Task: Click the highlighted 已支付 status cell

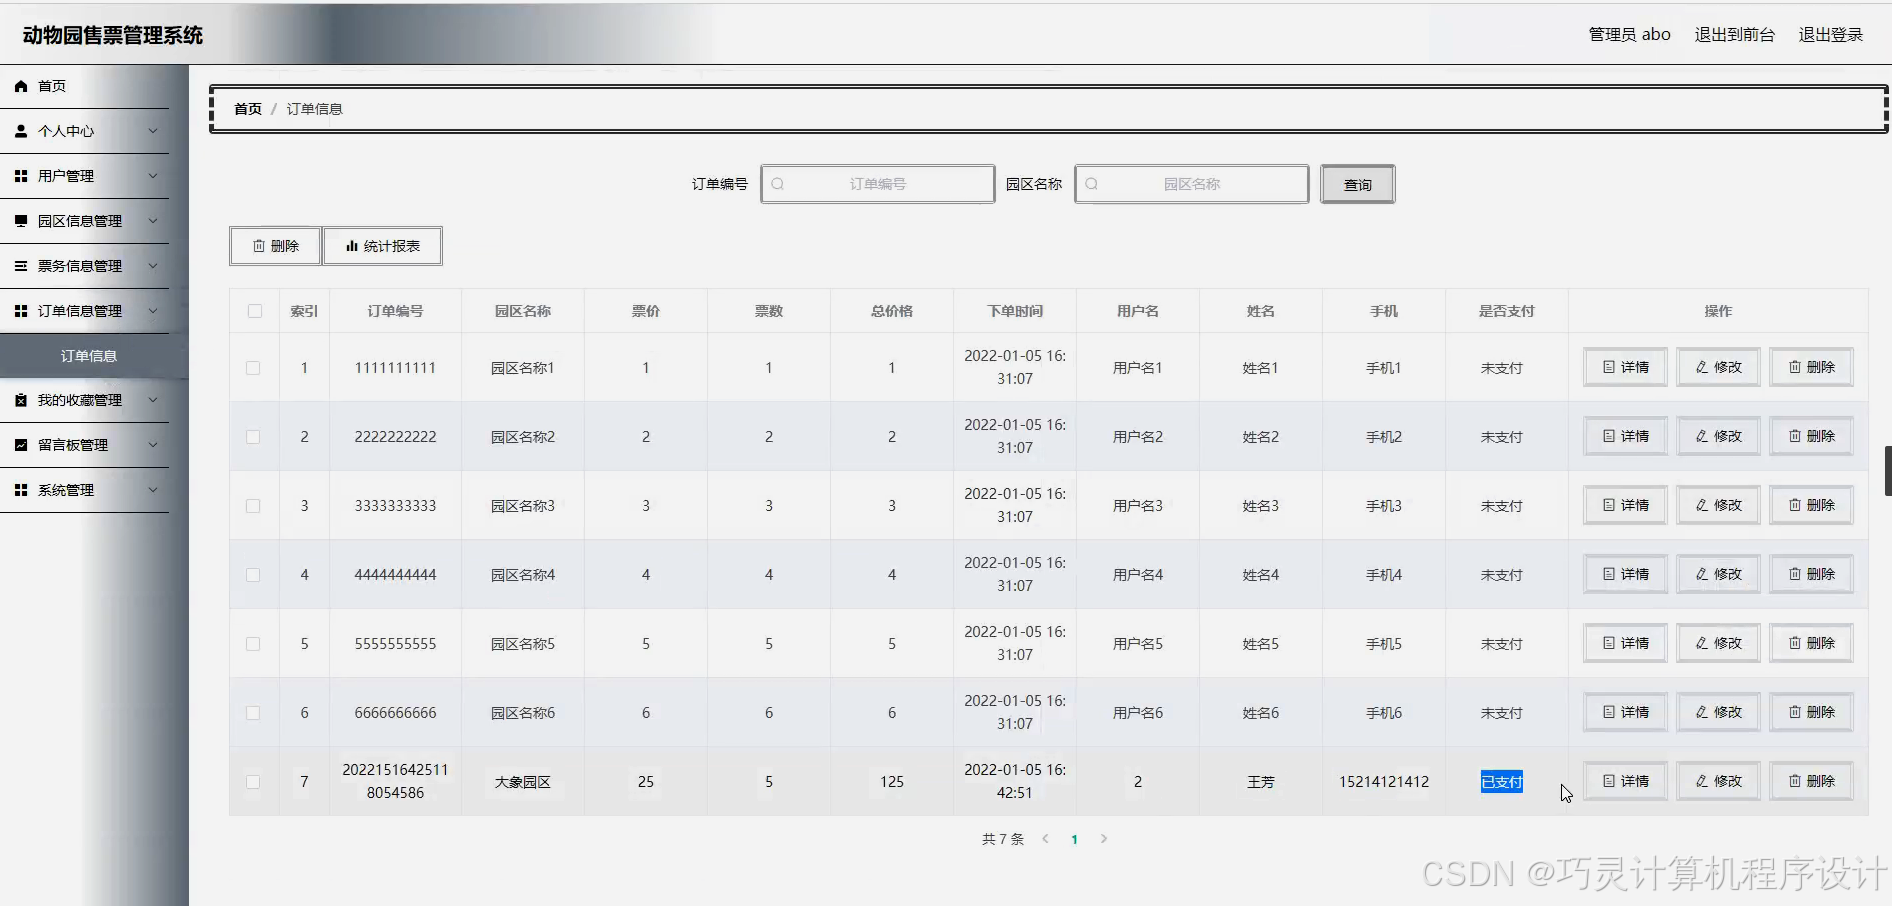Action: (1502, 782)
